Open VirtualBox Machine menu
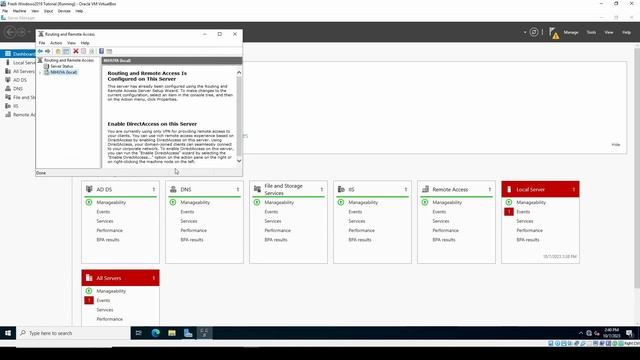Viewport: 640px width, 360px height. (x=19, y=11)
